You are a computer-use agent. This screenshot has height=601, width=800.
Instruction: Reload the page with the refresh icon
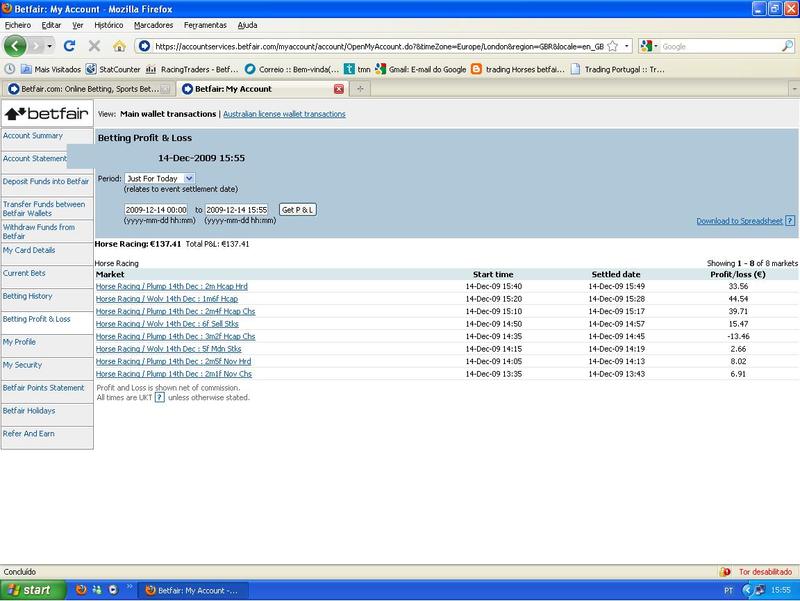pos(69,46)
